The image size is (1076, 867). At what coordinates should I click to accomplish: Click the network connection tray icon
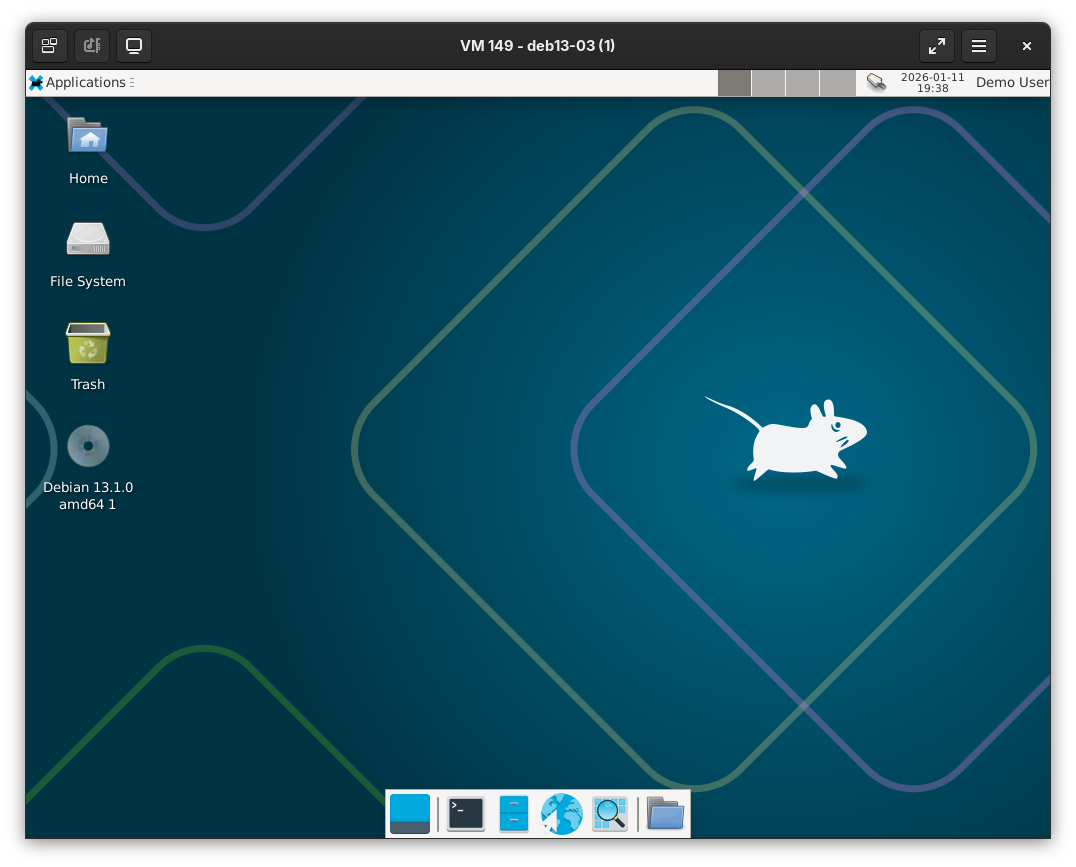pos(876,83)
